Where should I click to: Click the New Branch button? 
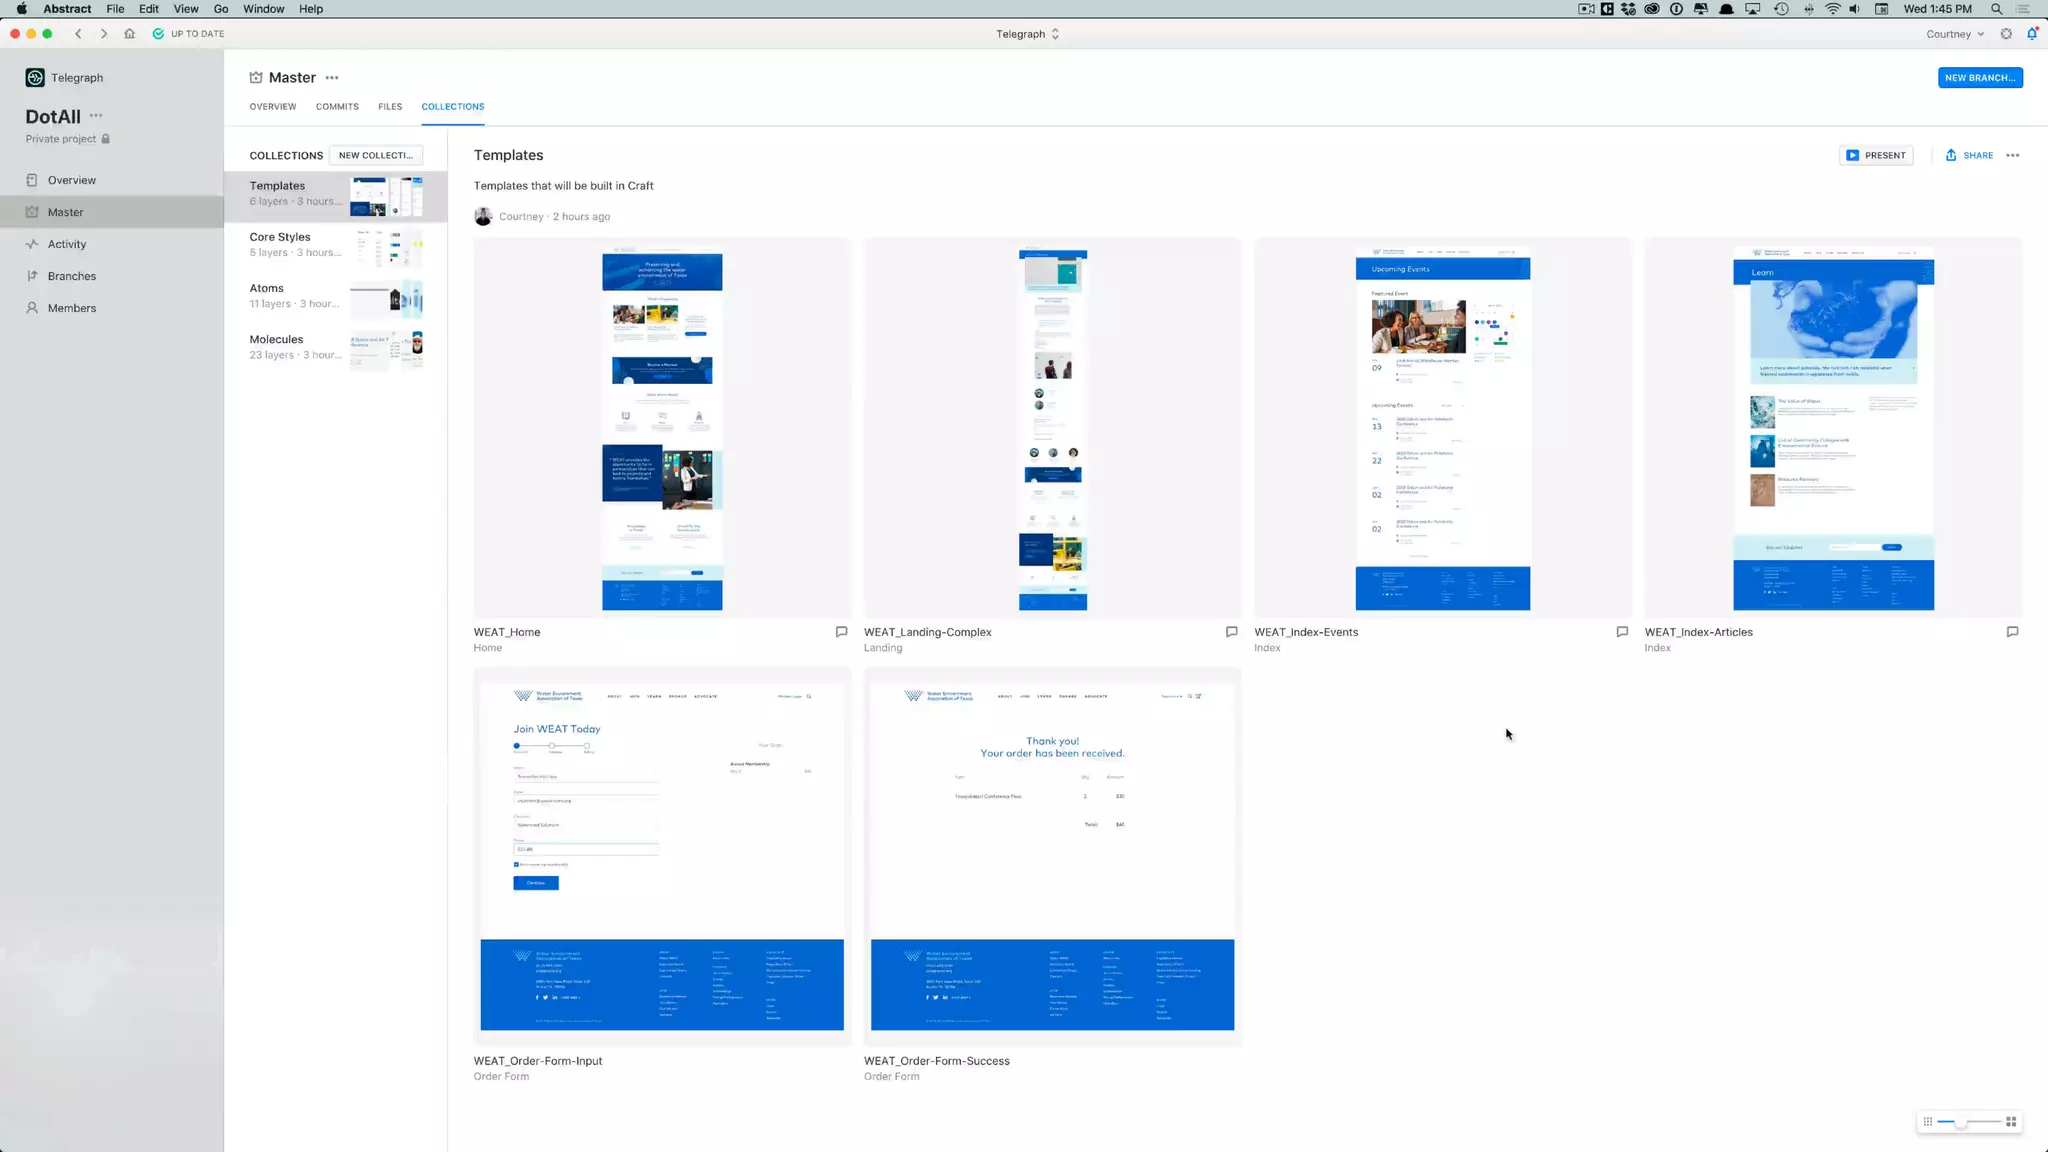pos(1979,78)
